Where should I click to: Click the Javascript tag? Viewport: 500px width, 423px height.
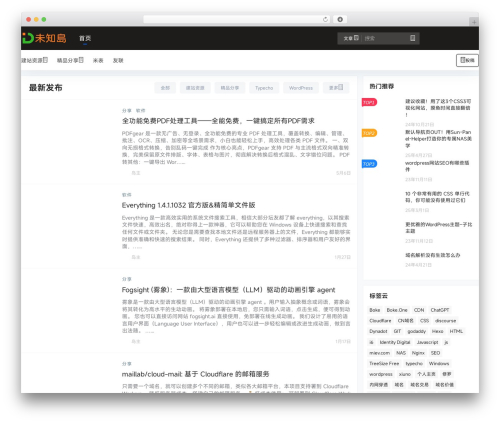click(x=428, y=342)
